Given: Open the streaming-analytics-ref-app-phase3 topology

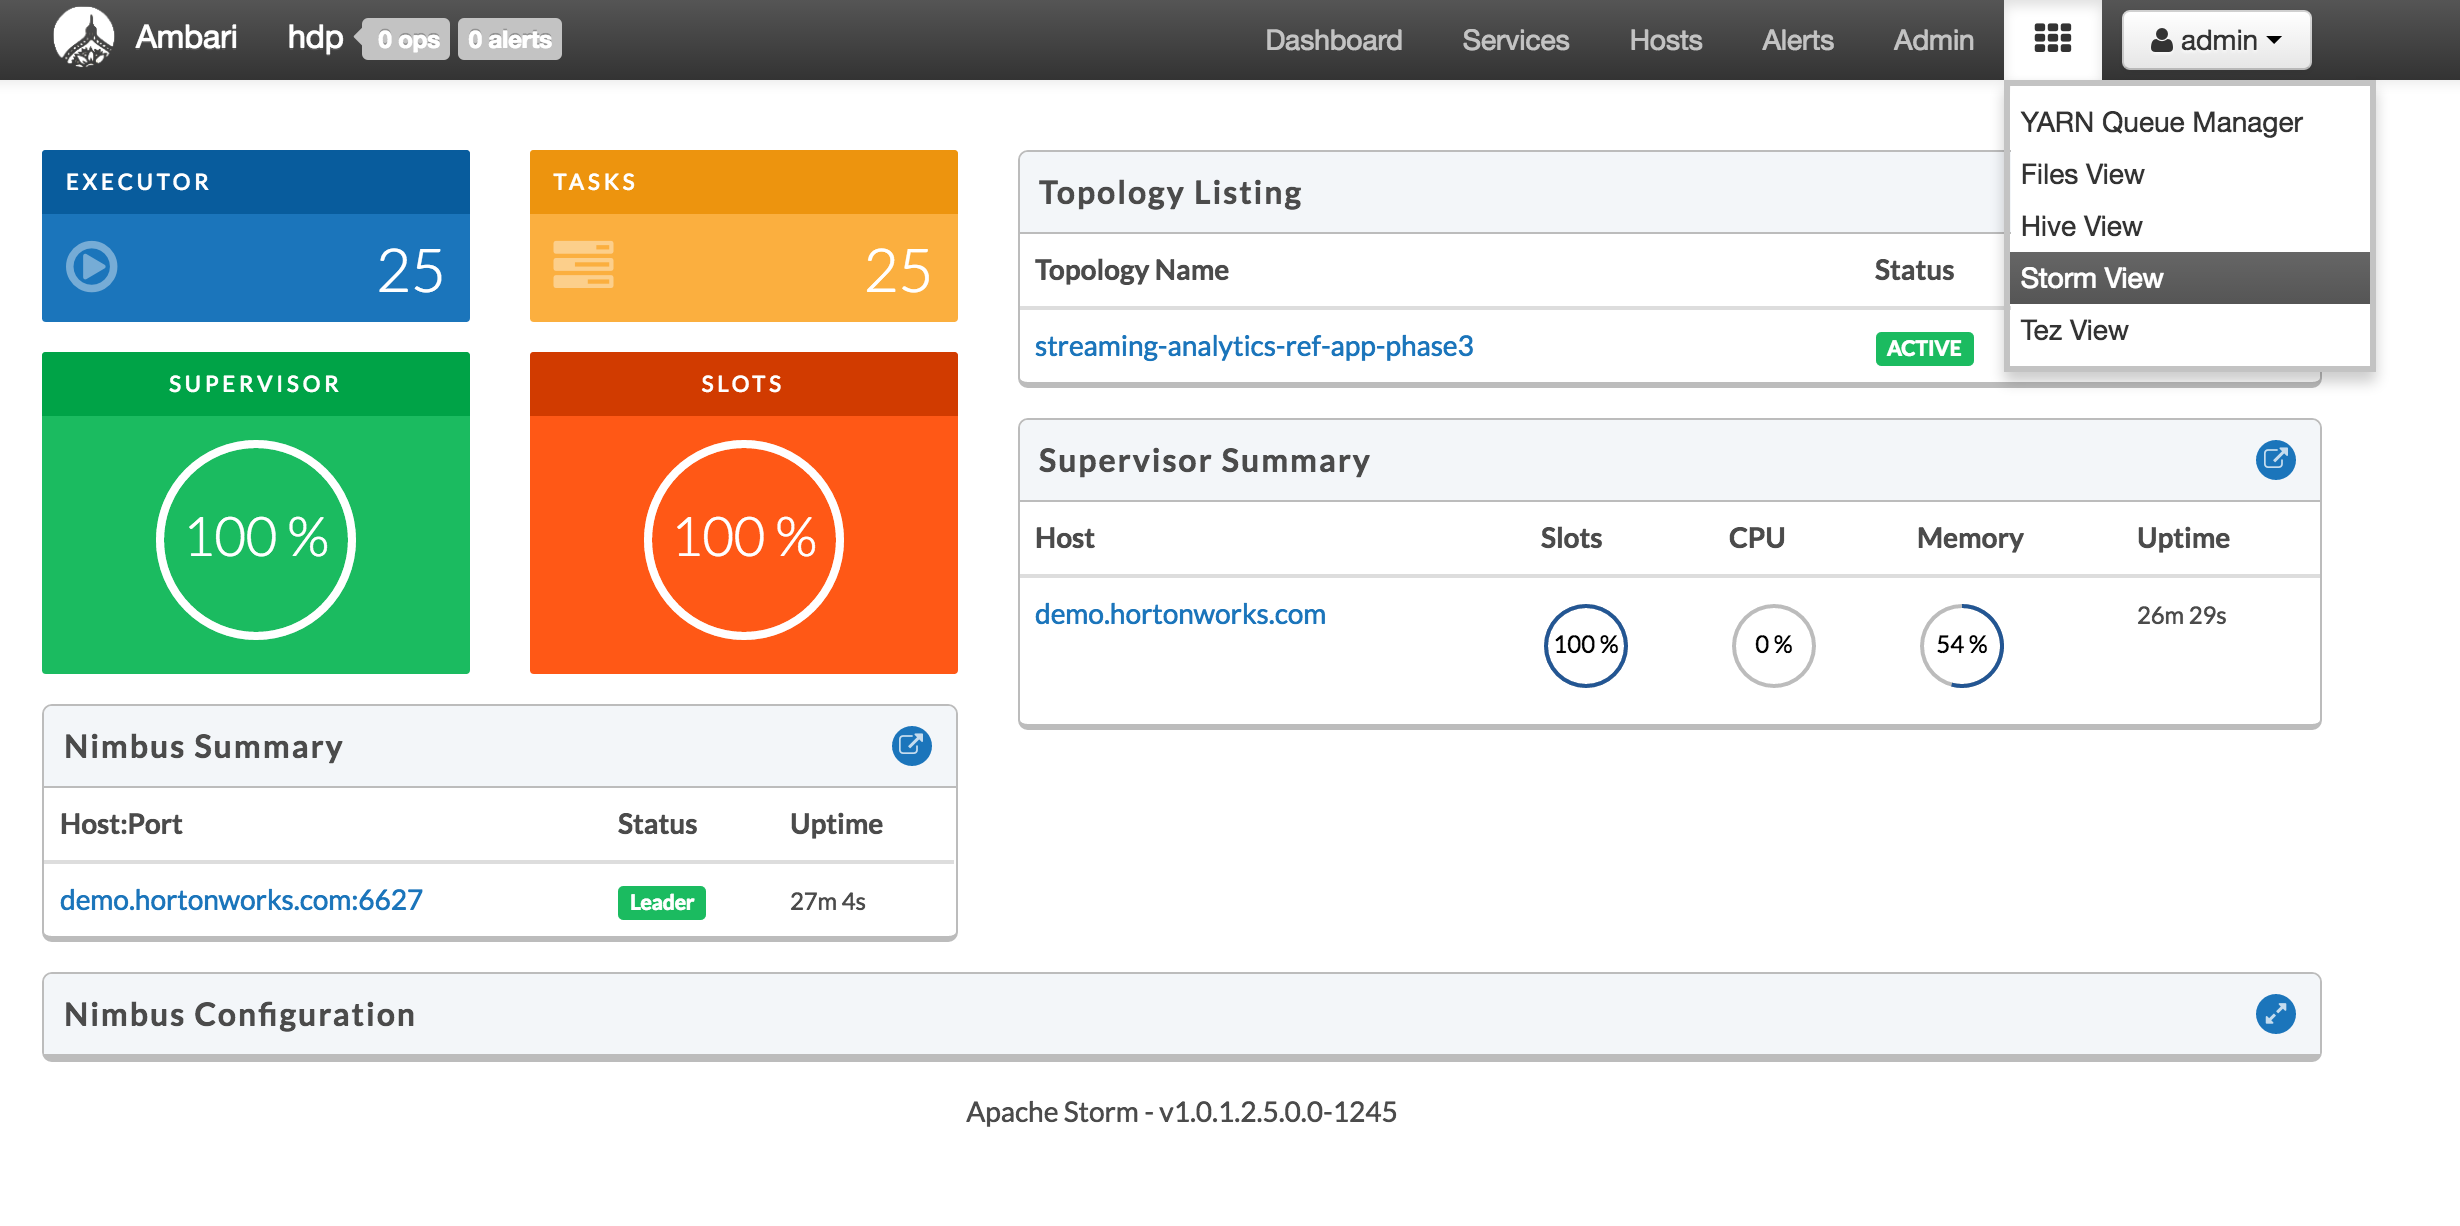Looking at the screenshot, I should (x=1253, y=346).
